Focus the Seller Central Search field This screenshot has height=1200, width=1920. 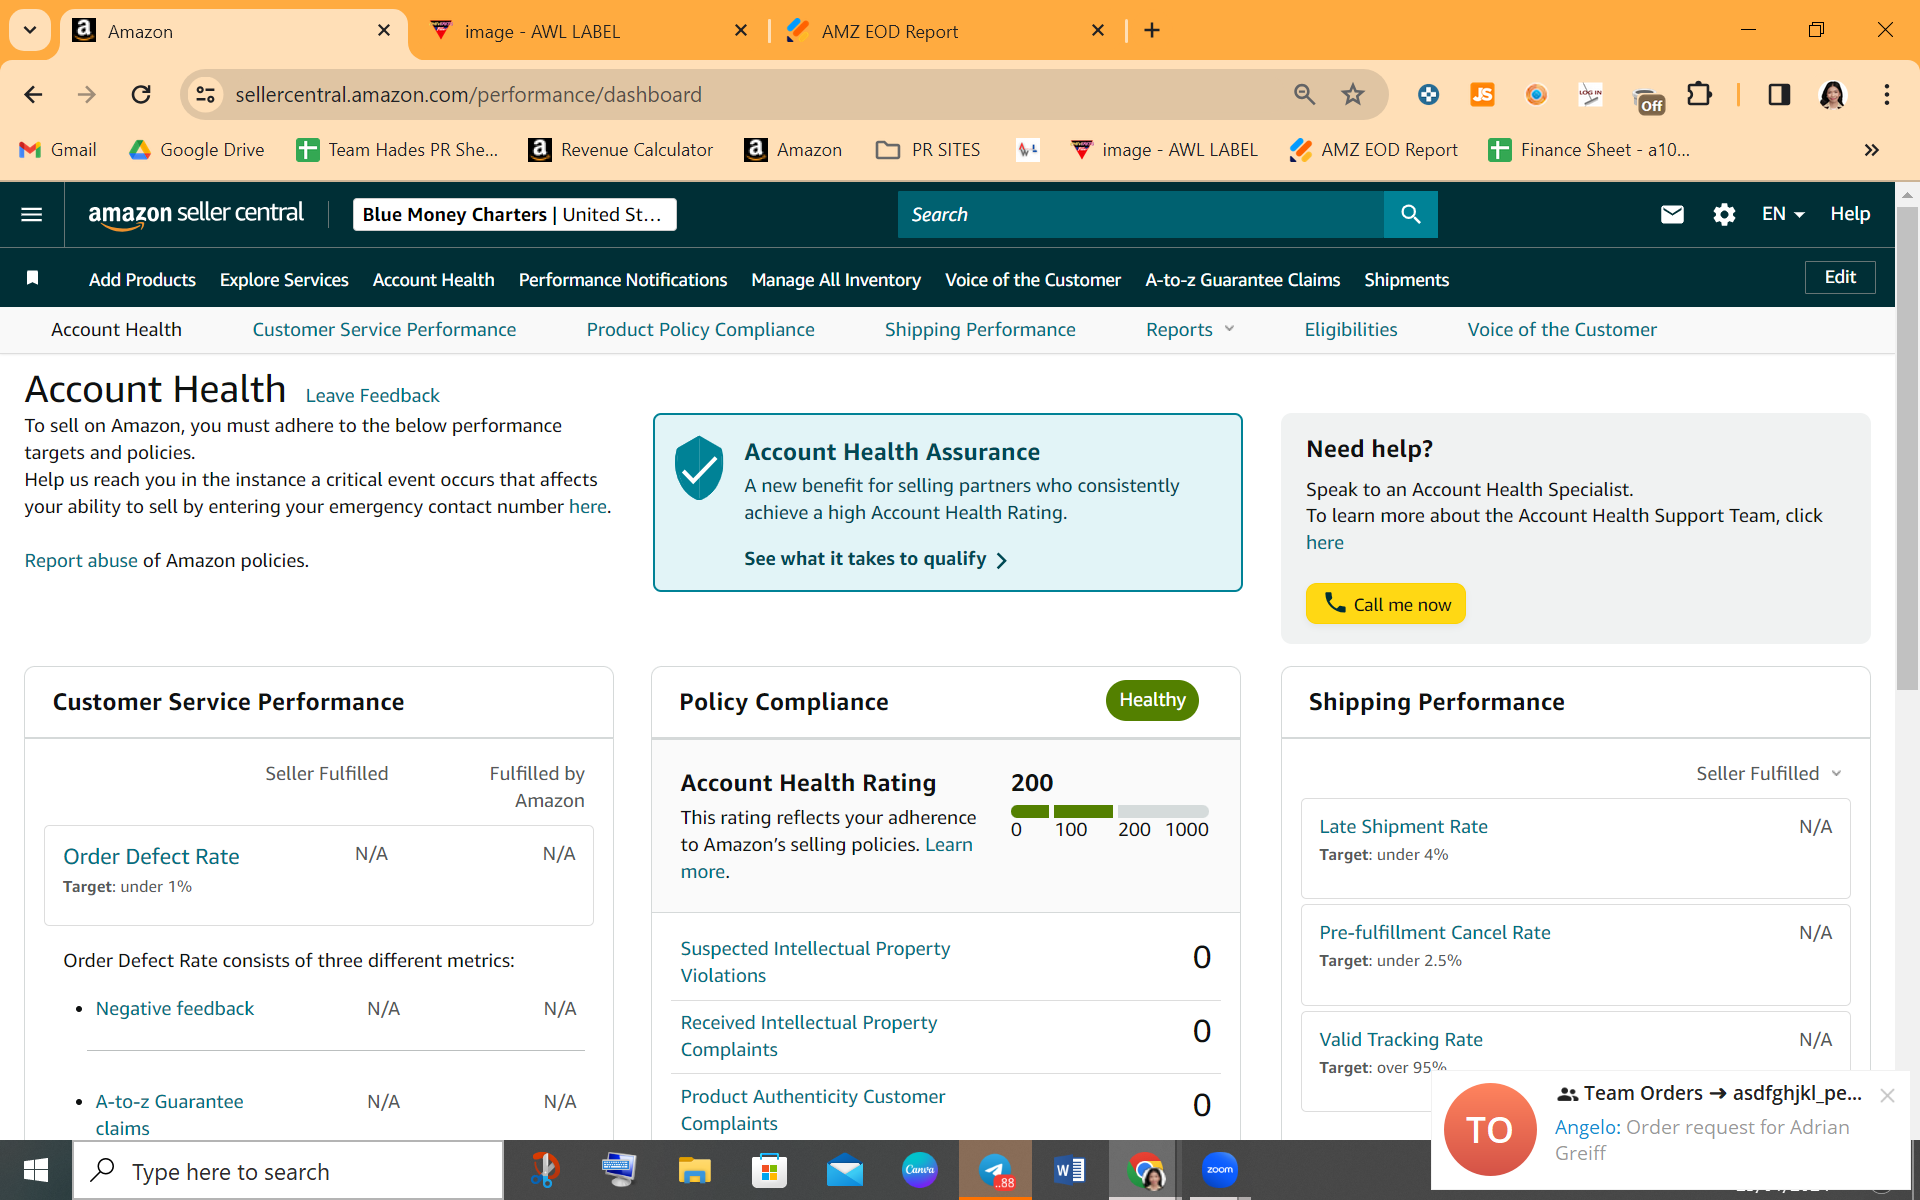click(x=1141, y=214)
